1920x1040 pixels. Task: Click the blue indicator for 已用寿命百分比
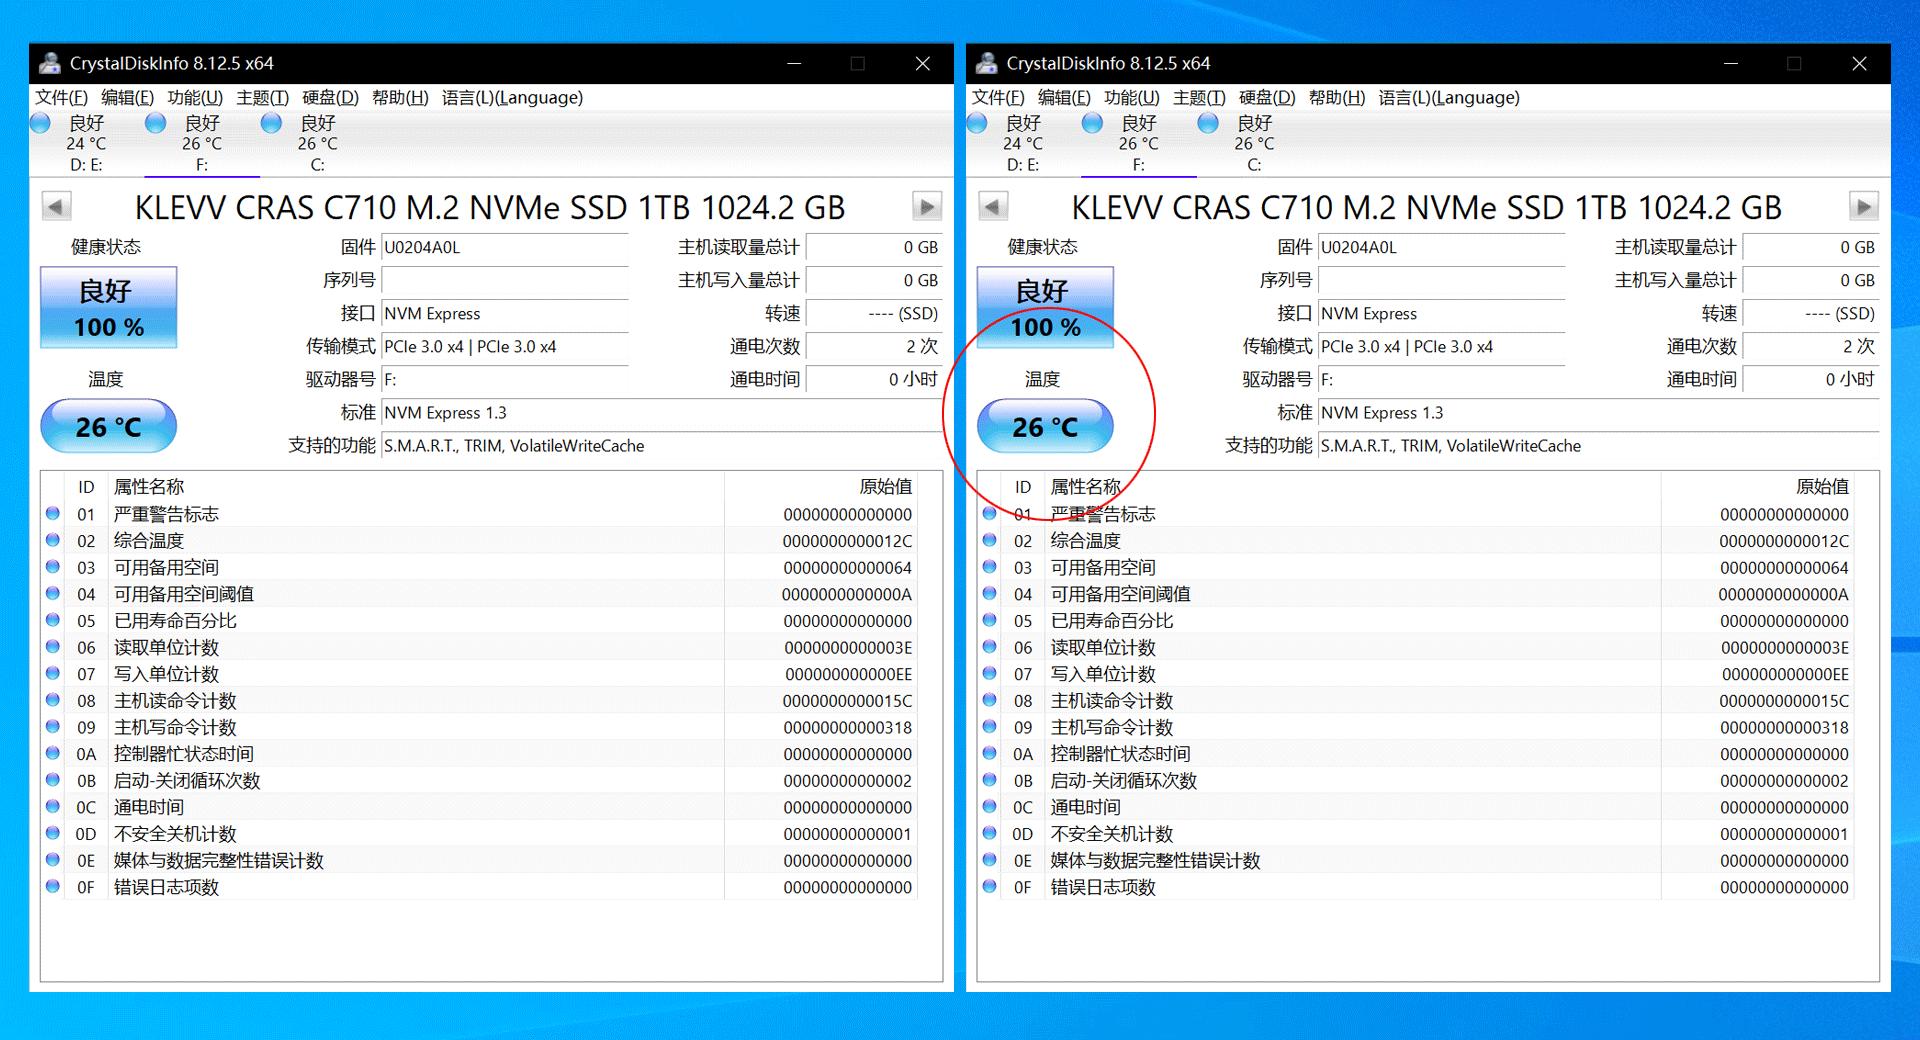click(x=54, y=620)
